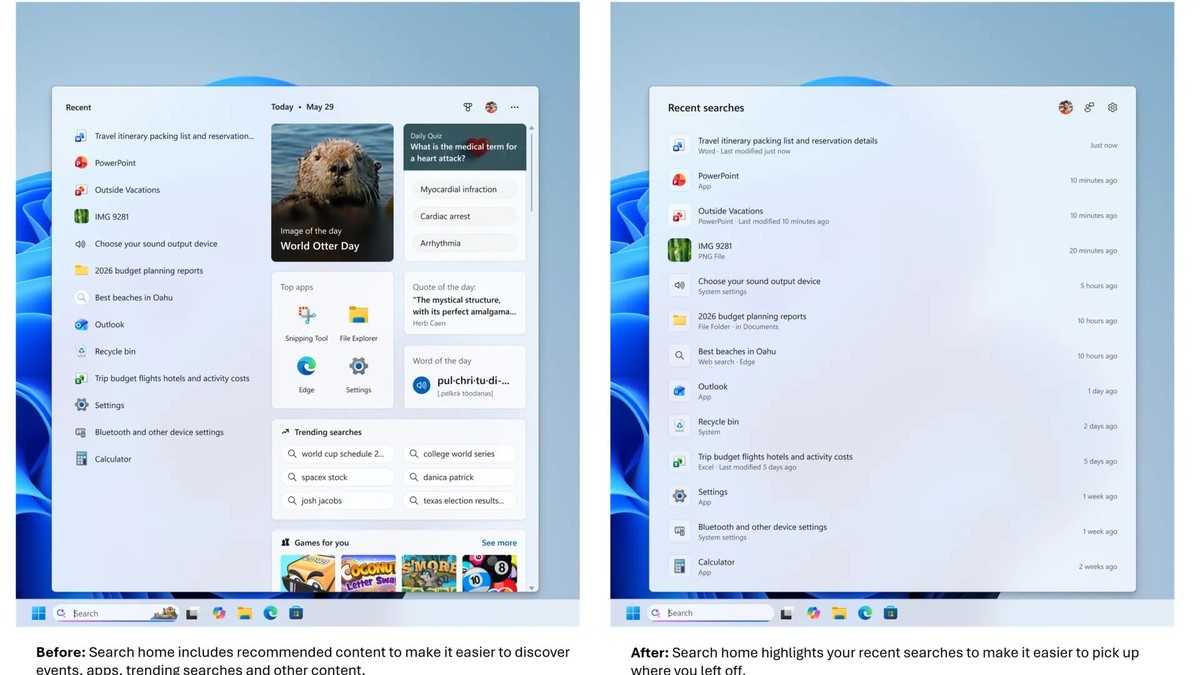The width and height of the screenshot is (1200, 675).
Task: Open File Explorer on After taskbar
Action: [x=839, y=613]
